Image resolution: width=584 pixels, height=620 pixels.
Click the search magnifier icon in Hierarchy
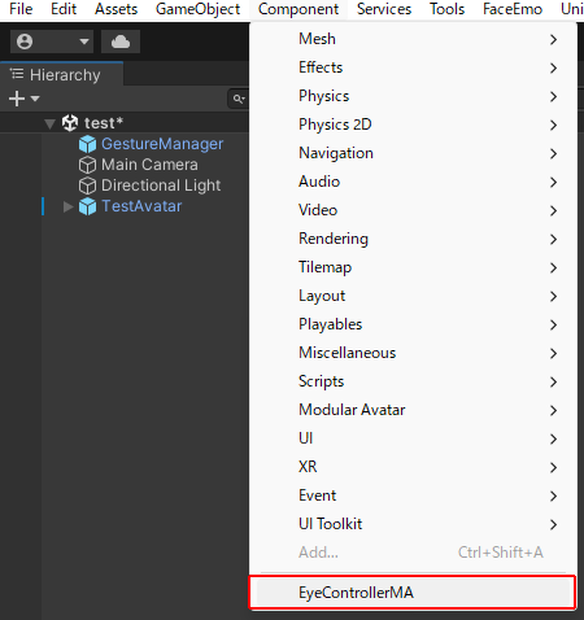pos(238,99)
